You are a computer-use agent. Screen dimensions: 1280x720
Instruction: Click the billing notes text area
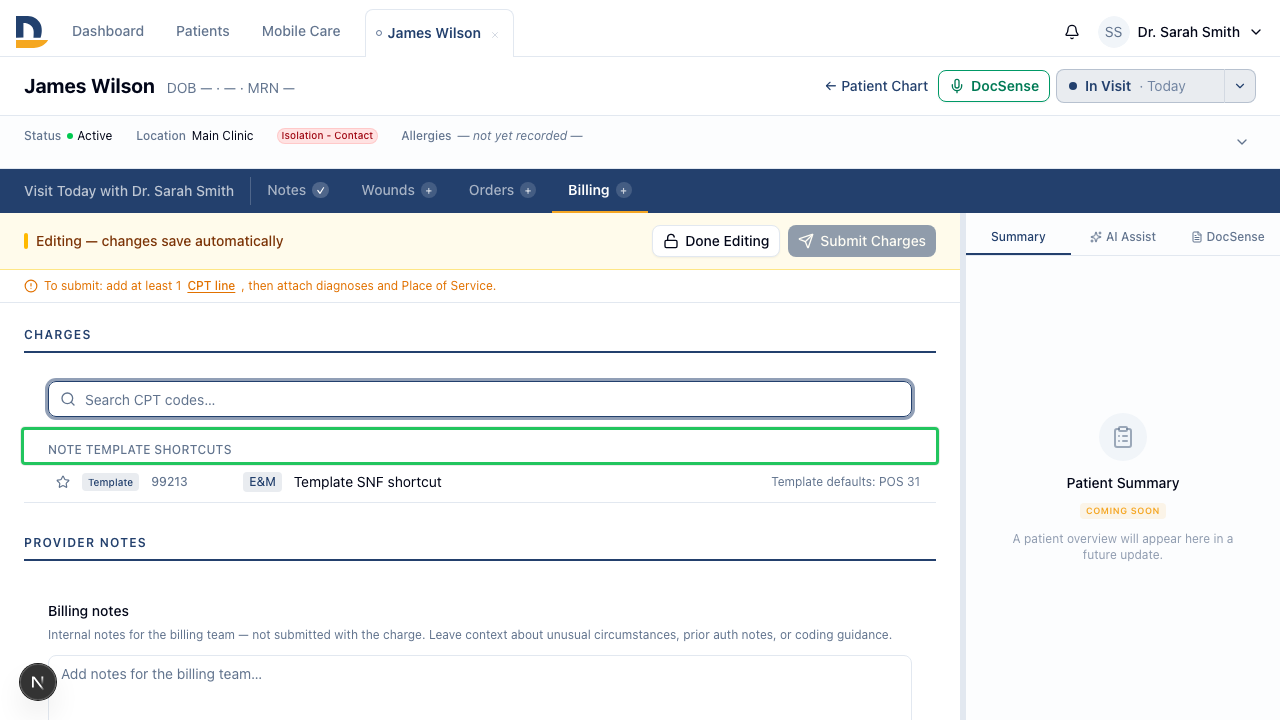(x=480, y=688)
